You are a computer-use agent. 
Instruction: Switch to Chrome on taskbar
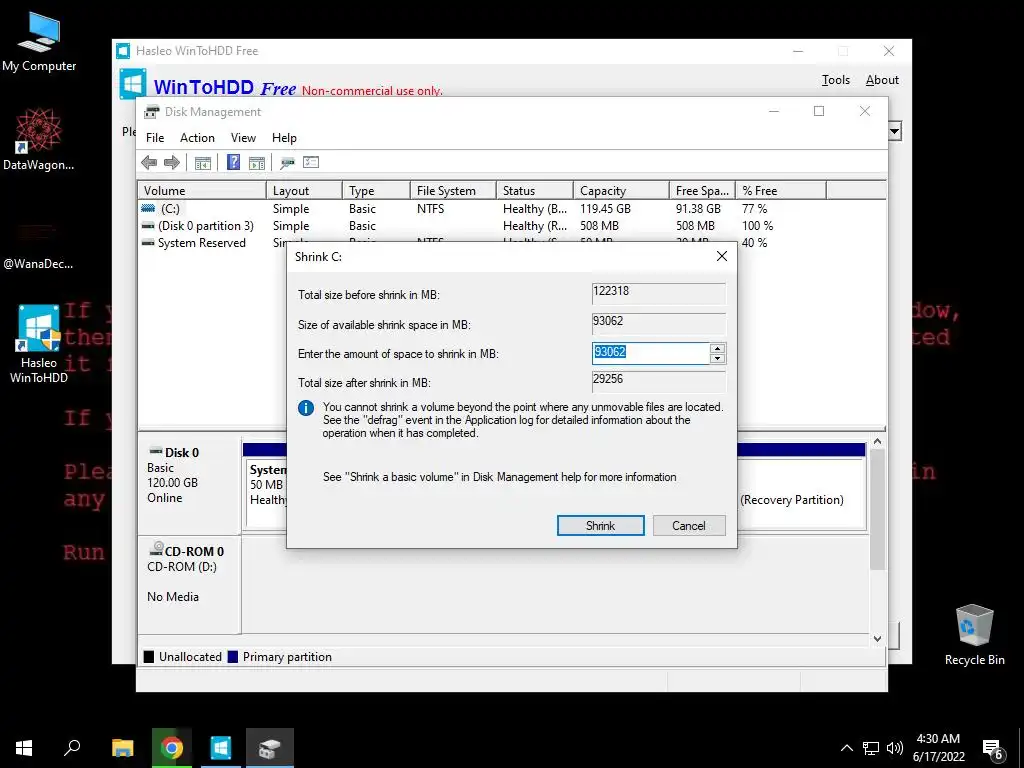point(172,748)
